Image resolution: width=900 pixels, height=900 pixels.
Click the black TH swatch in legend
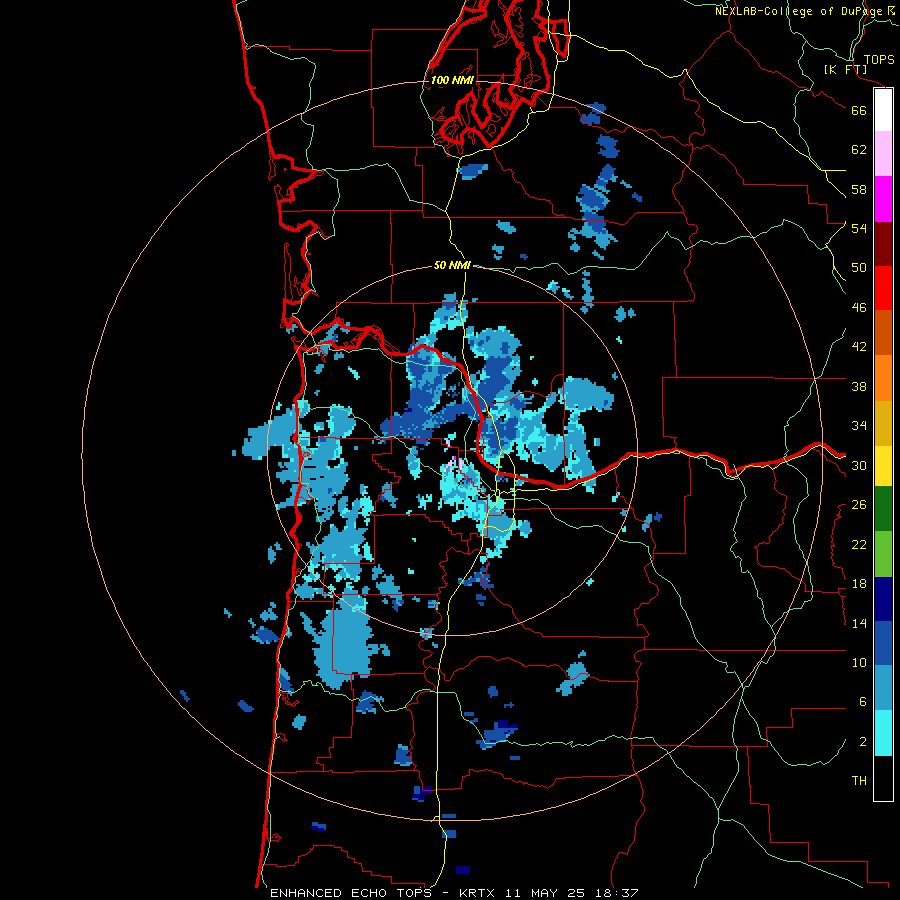point(883,778)
